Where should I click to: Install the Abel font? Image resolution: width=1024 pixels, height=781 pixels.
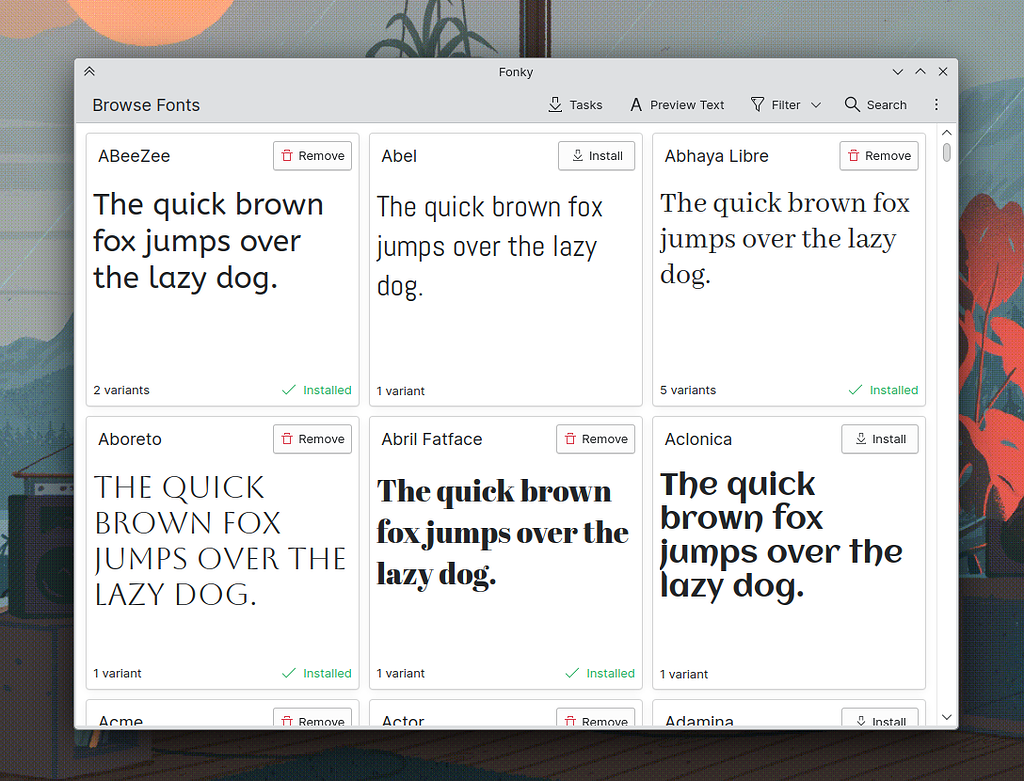click(x=596, y=156)
